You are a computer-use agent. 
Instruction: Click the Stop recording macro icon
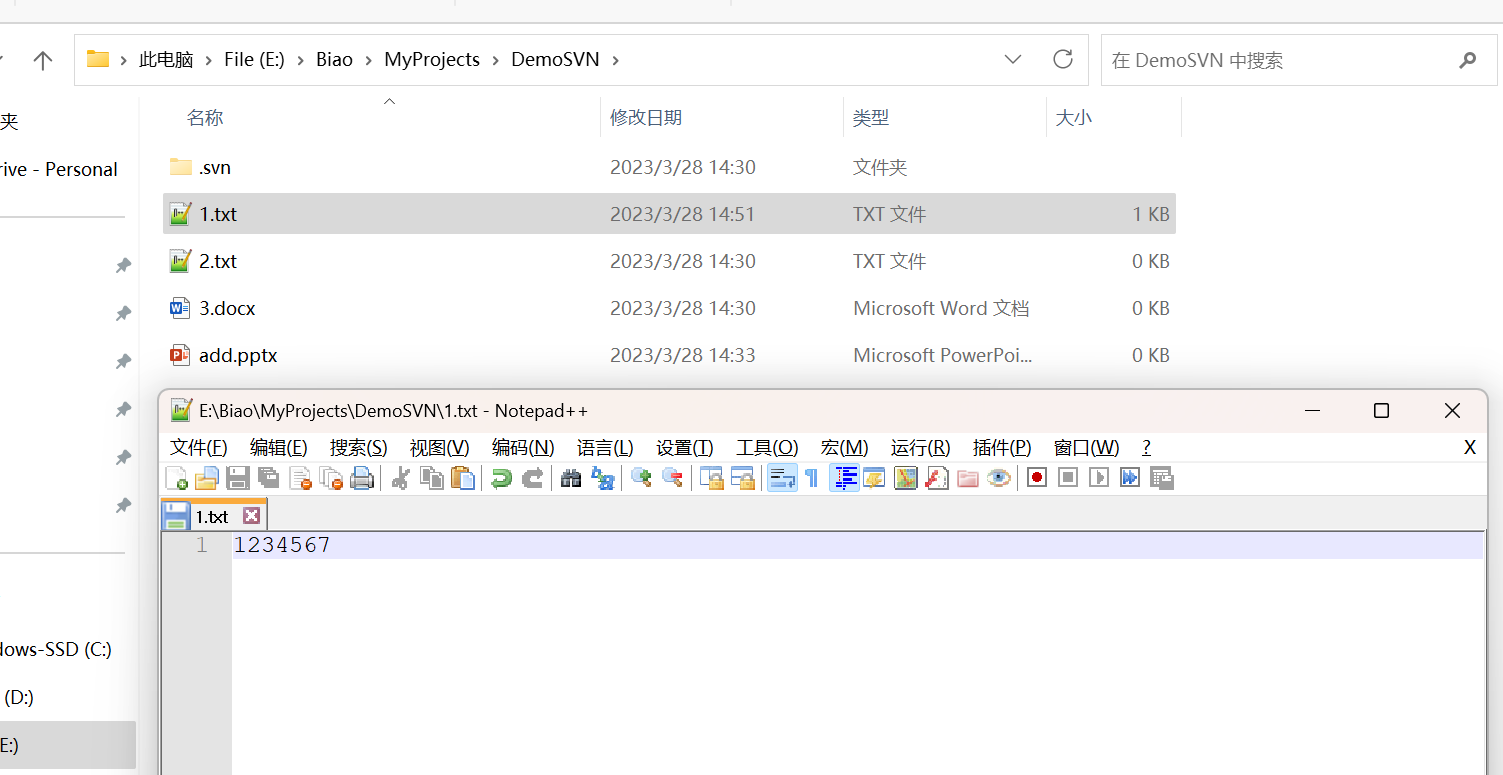pyautogui.click(x=1068, y=478)
